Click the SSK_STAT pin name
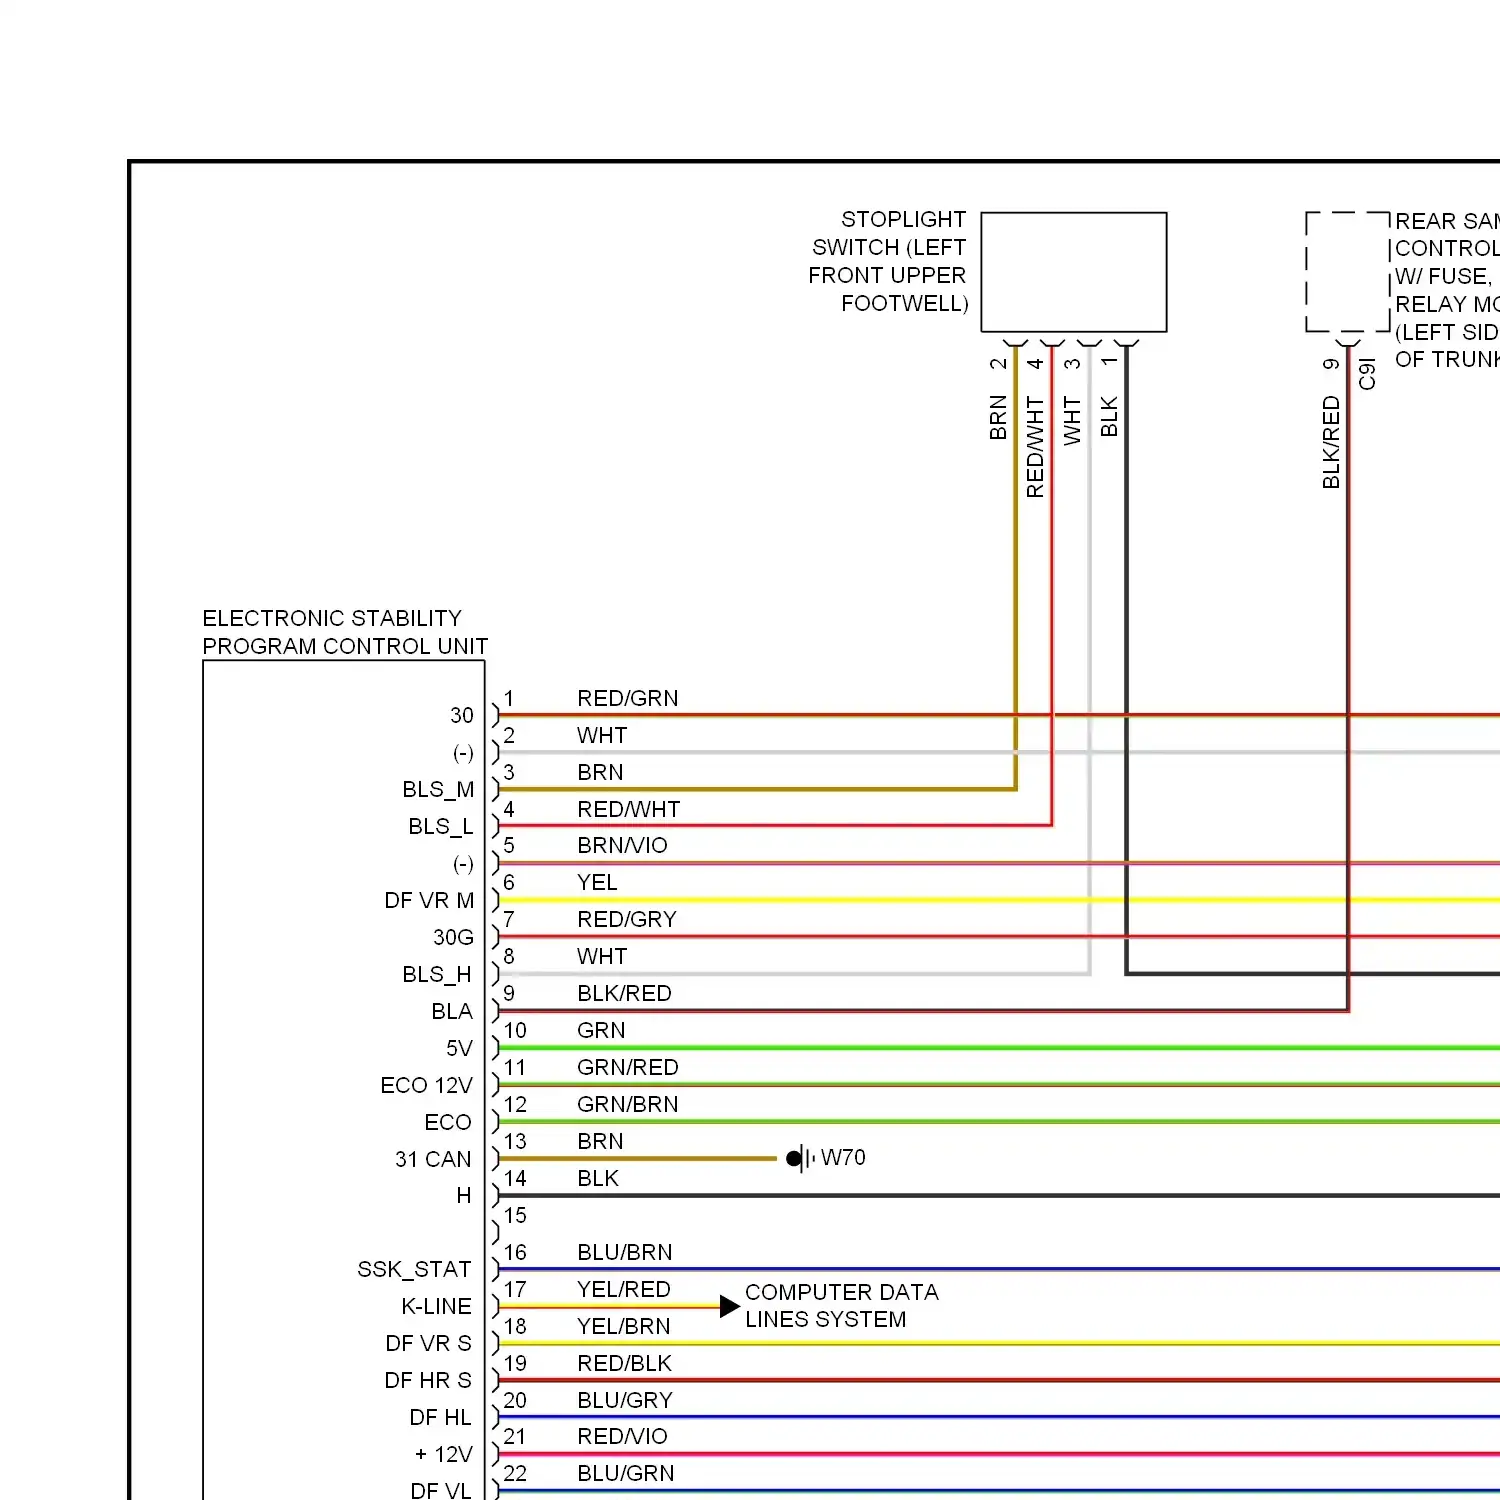The image size is (1500, 1500). pos(414,1269)
